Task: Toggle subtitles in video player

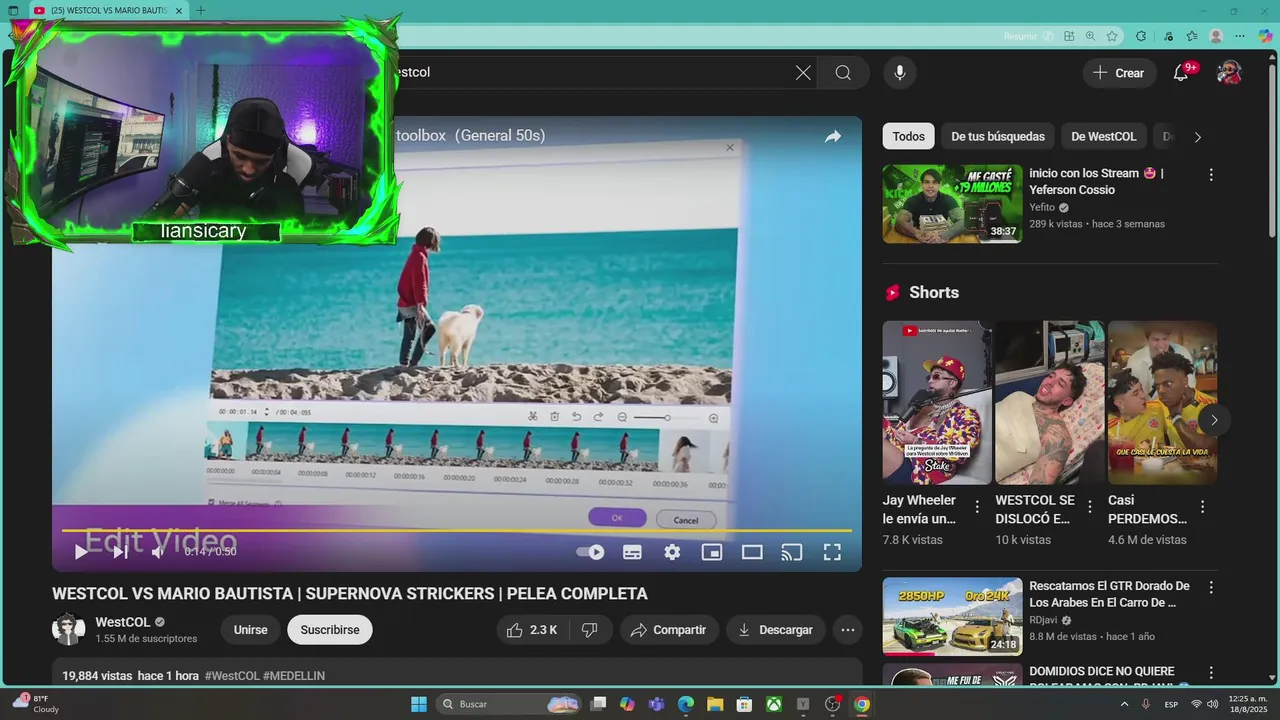Action: coord(632,552)
